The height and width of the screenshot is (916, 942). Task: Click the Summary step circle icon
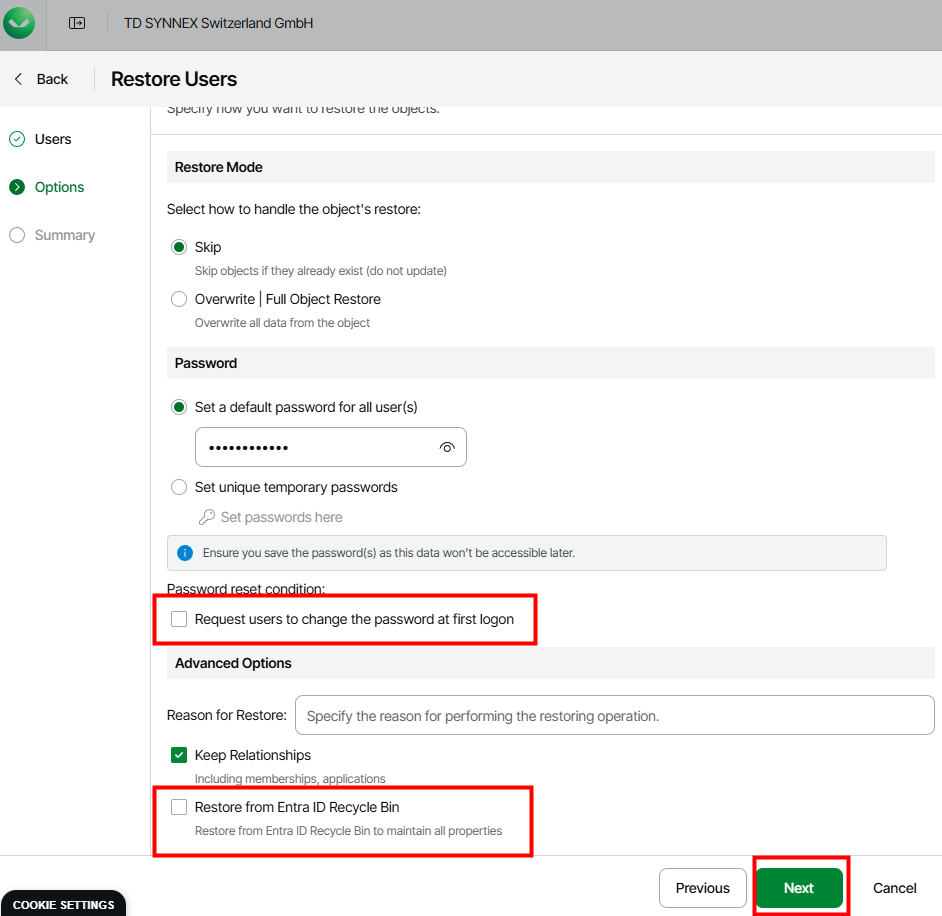click(x=17, y=235)
